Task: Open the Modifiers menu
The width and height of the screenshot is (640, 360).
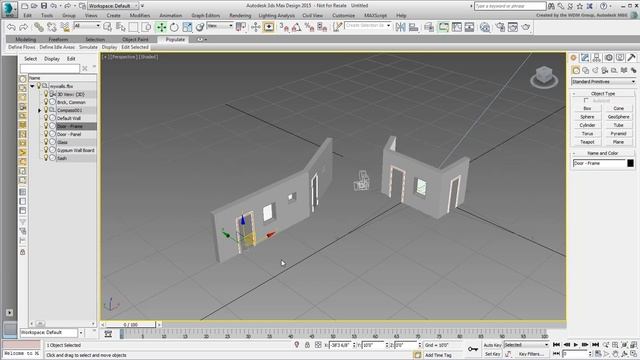Action: (x=140, y=16)
